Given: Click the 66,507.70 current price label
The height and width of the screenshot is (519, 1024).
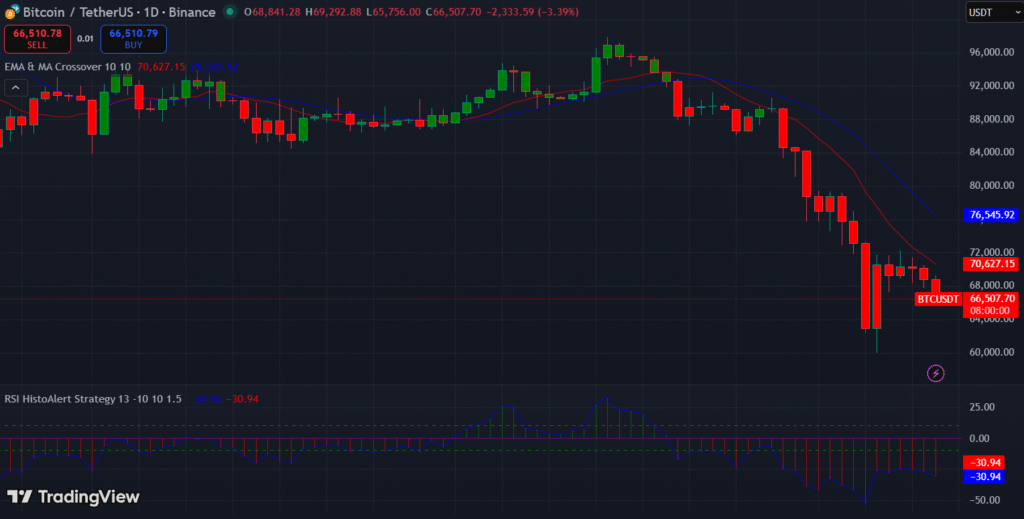Looking at the screenshot, I should 992,298.
